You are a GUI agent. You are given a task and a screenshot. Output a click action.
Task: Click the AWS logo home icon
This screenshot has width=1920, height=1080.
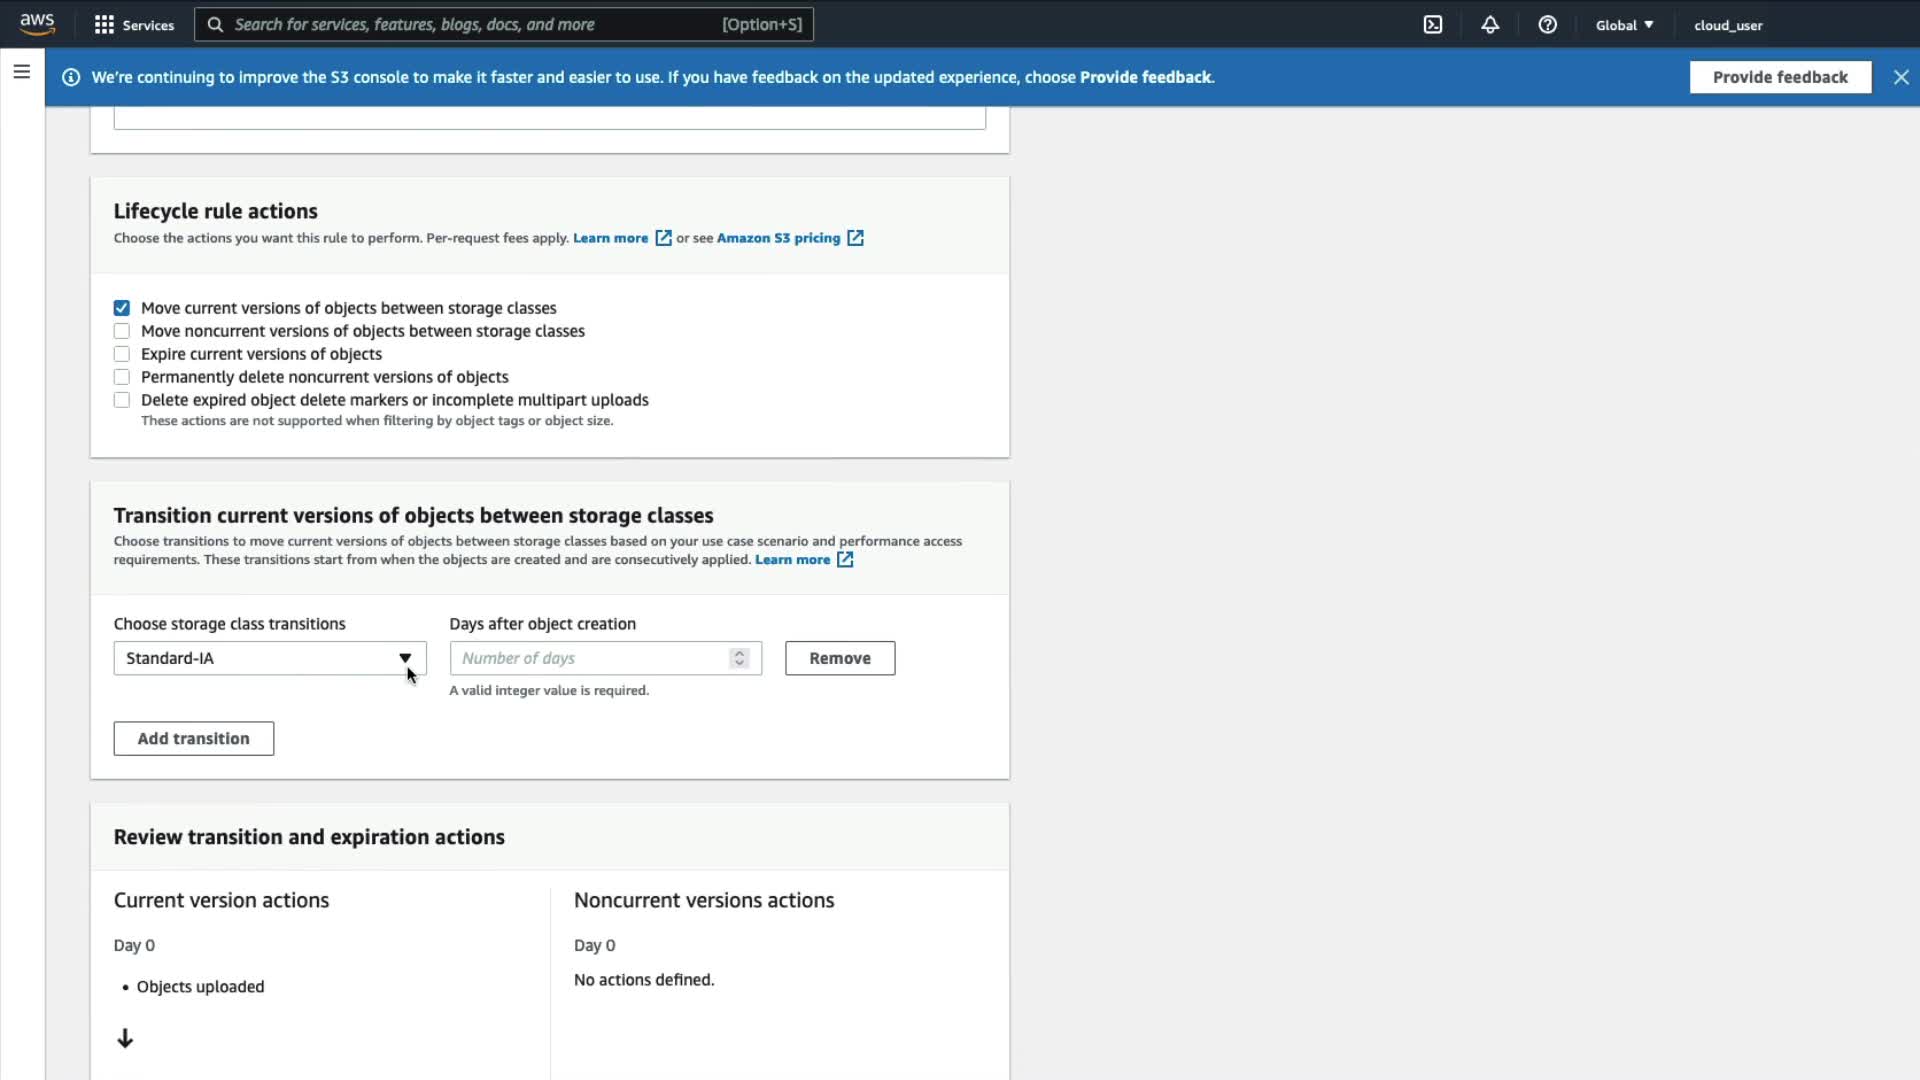(x=37, y=24)
